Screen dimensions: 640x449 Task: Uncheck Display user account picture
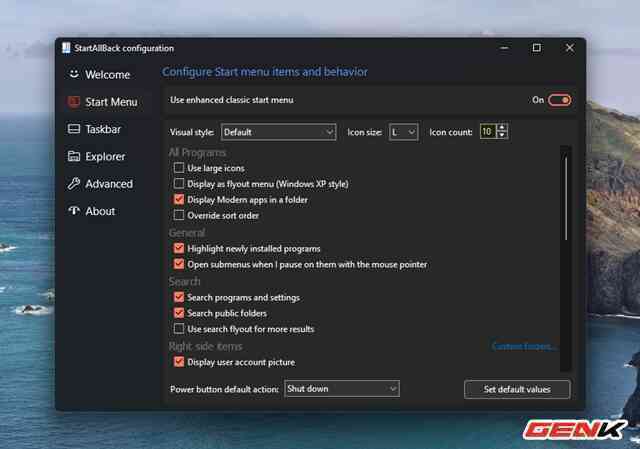point(179,362)
